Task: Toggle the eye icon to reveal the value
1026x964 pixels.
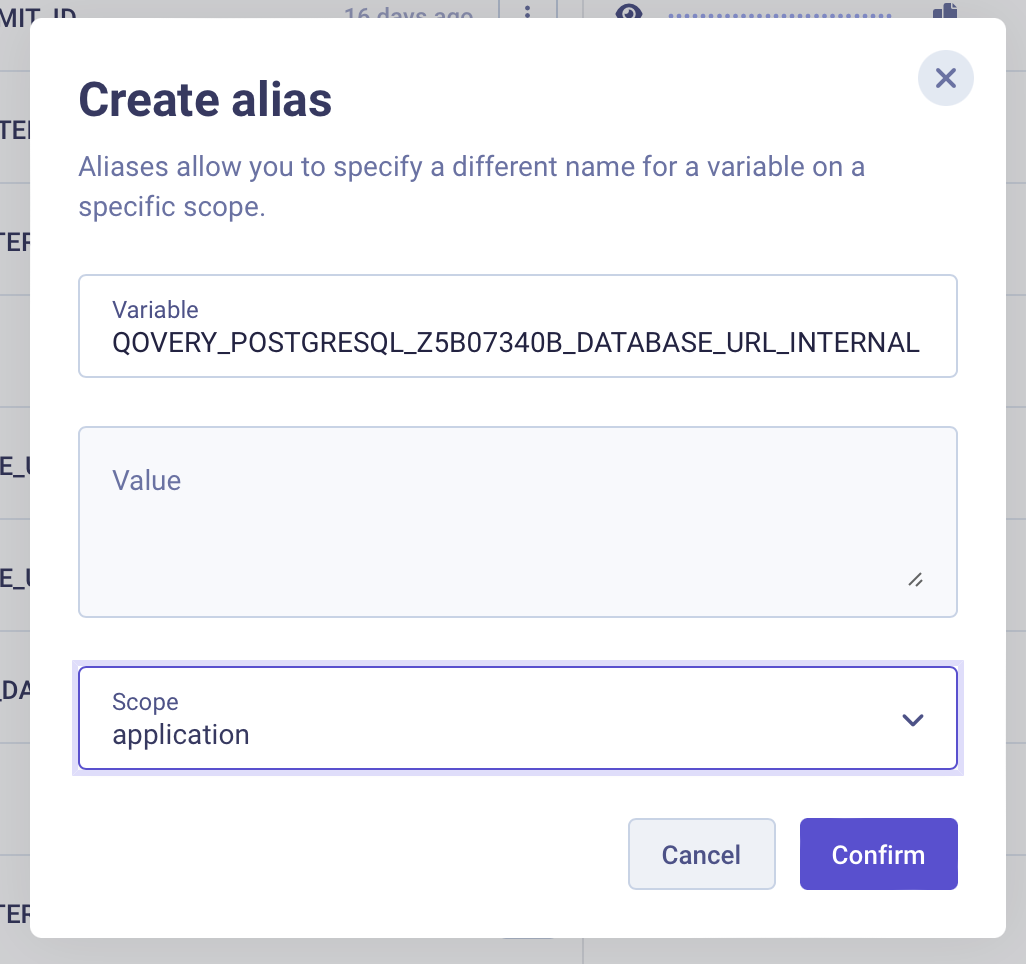Action: (628, 11)
